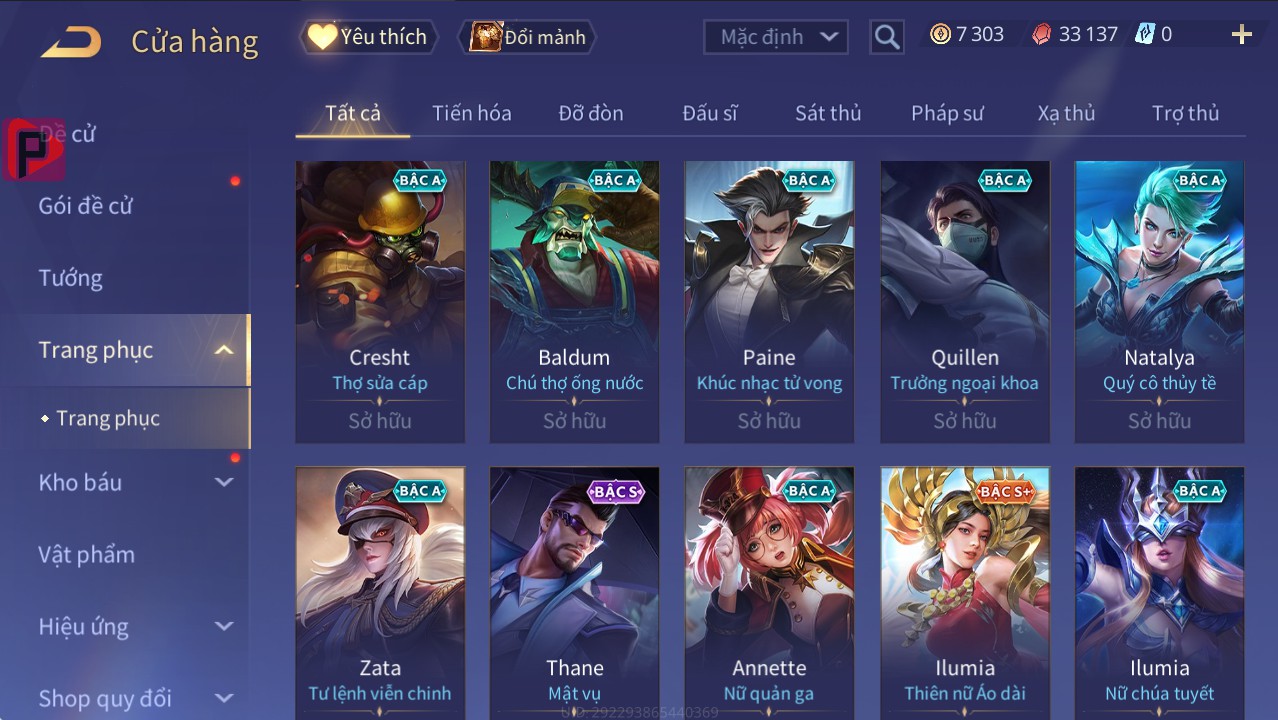This screenshot has height=720, width=1278.
Task: Expand the Hiệu ứng sidebar section
Action: [x=224, y=627]
